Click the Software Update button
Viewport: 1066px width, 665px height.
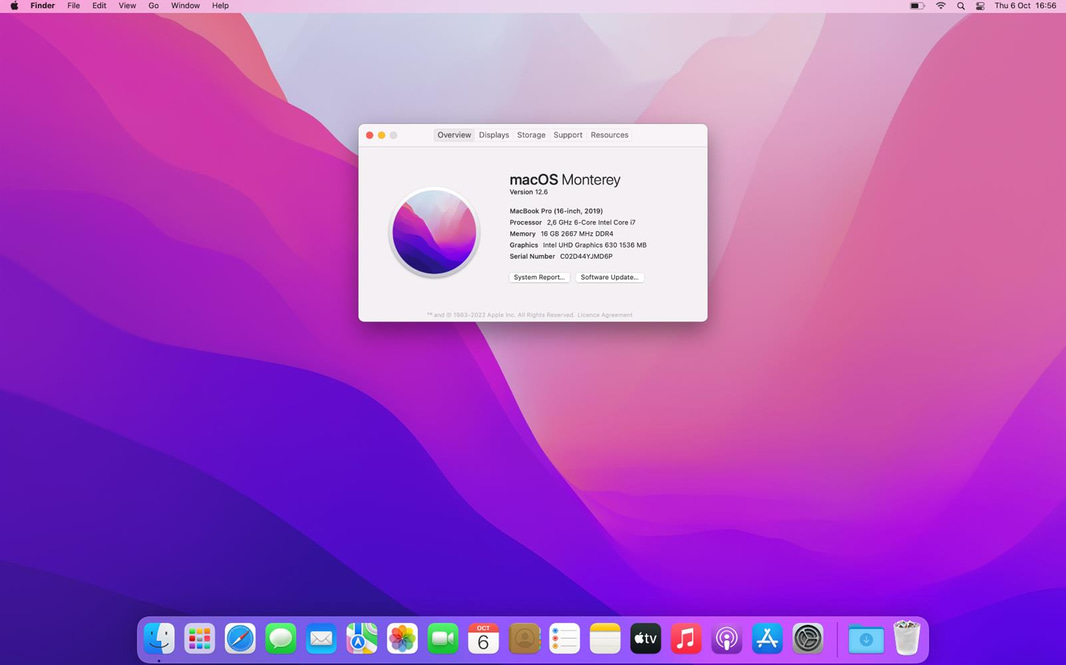click(x=609, y=277)
